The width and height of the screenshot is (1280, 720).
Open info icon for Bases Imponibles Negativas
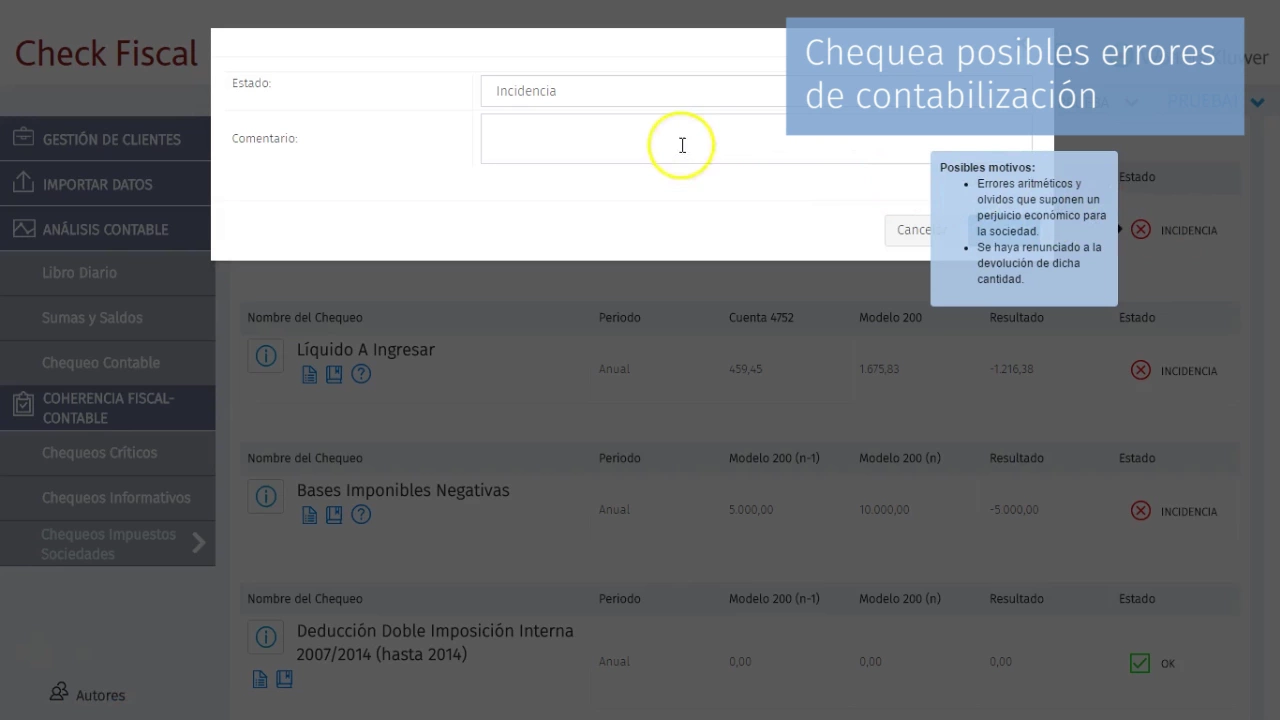pyautogui.click(x=266, y=497)
